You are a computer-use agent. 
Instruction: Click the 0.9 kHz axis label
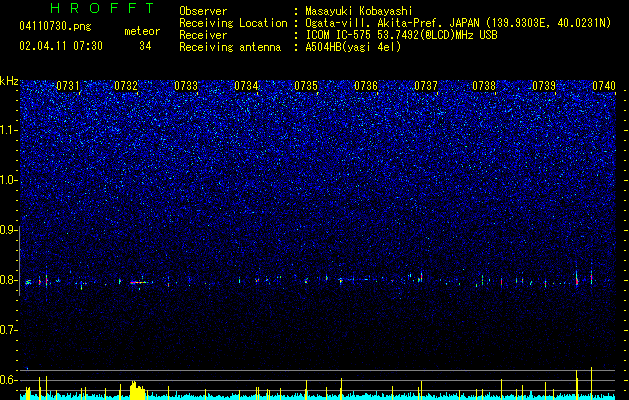9,230
